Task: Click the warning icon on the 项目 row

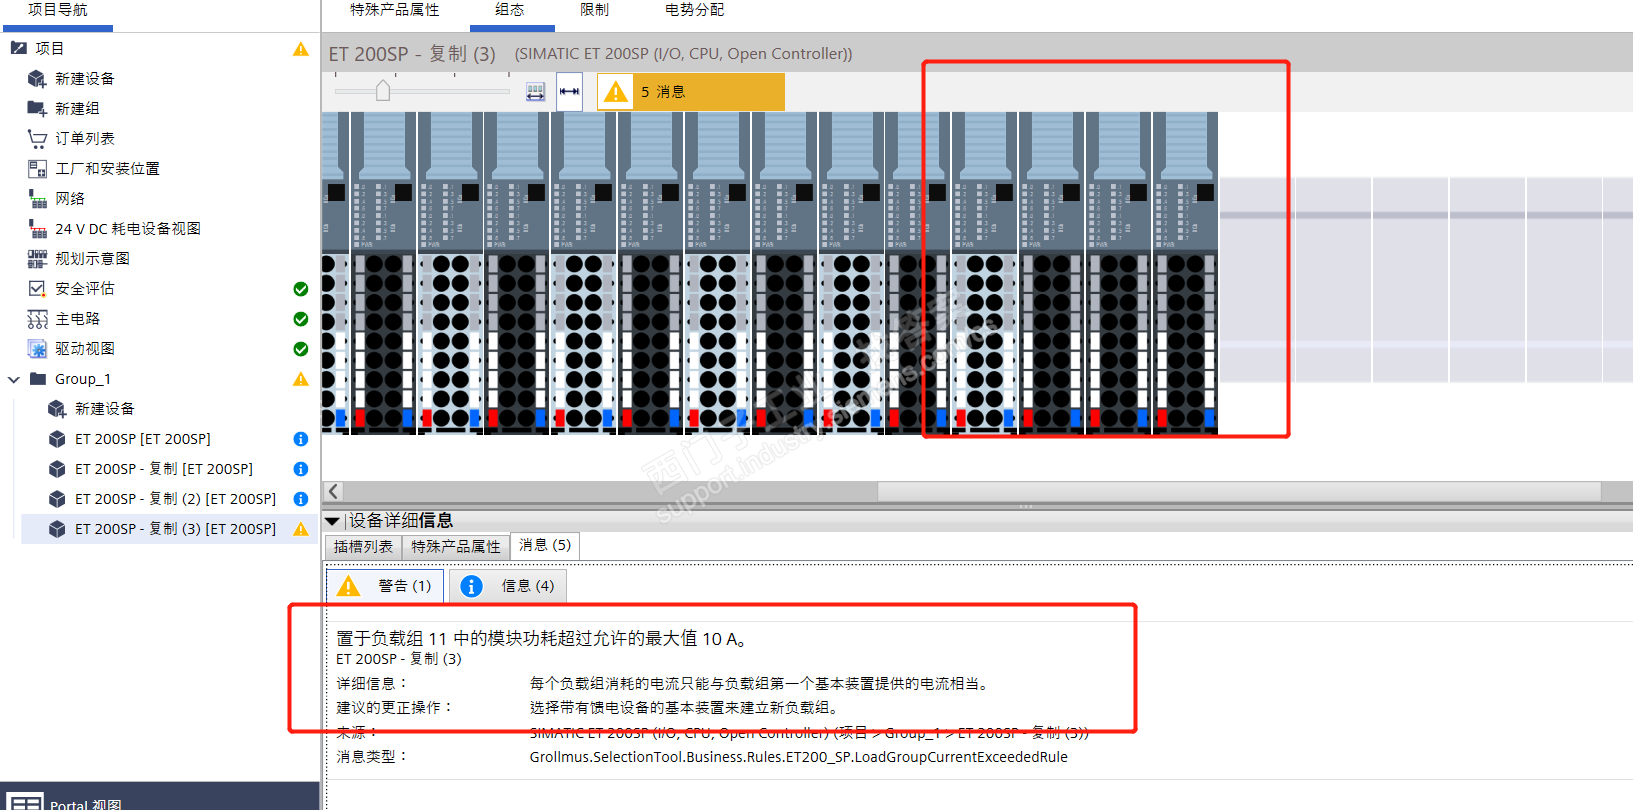Action: coord(300,49)
